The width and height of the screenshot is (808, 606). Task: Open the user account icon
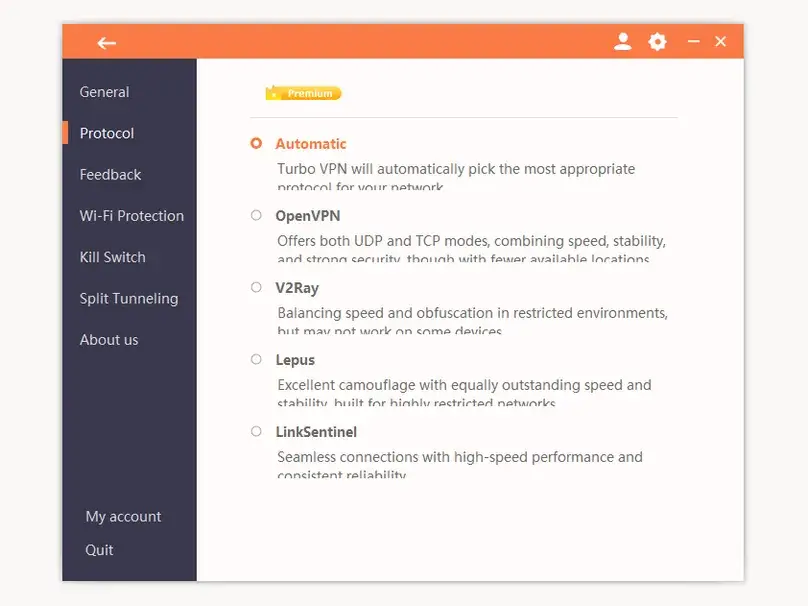pyautogui.click(x=622, y=41)
